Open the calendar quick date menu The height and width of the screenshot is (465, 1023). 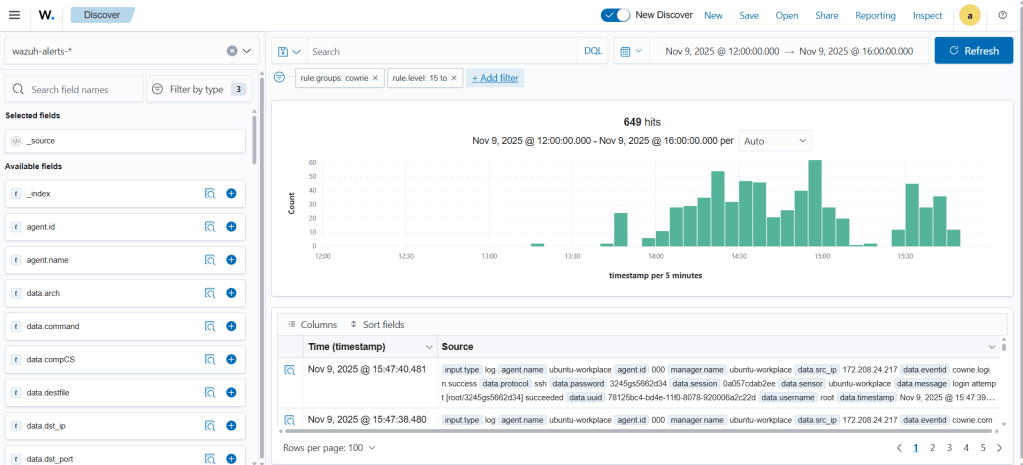point(630,51)
